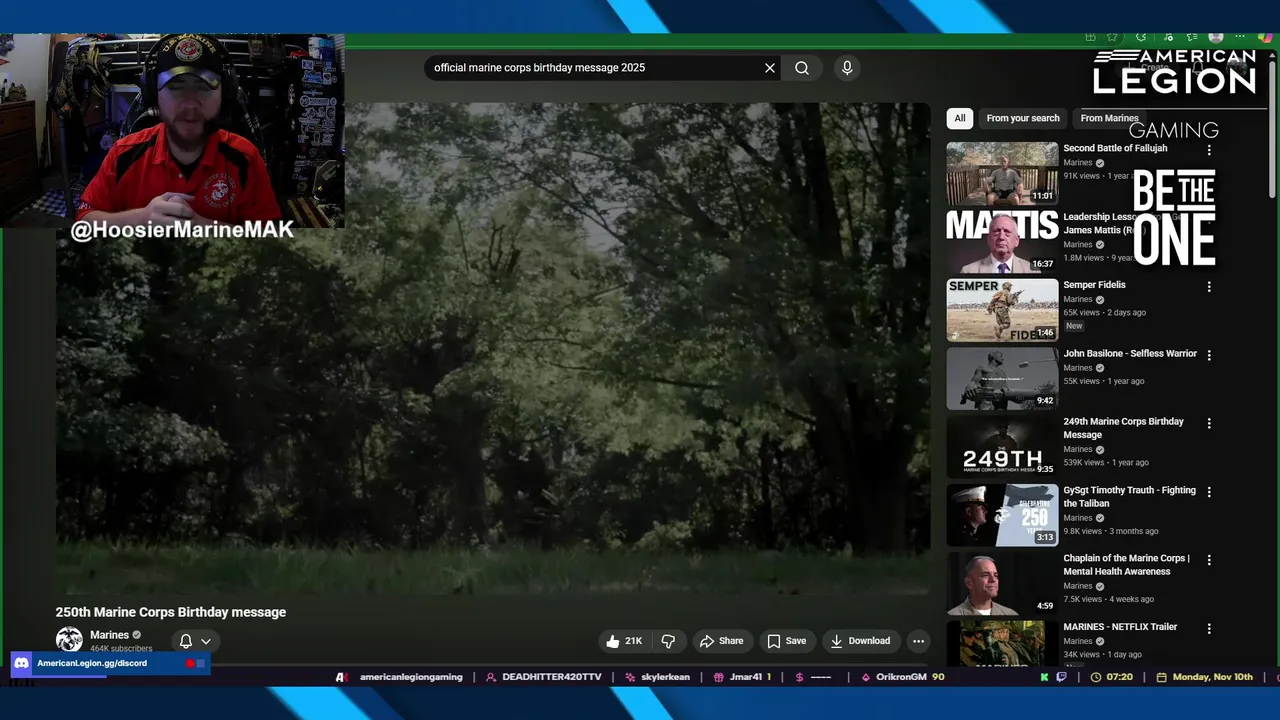Click the AmericanLegion.gg/discord label

coord(92,663)
